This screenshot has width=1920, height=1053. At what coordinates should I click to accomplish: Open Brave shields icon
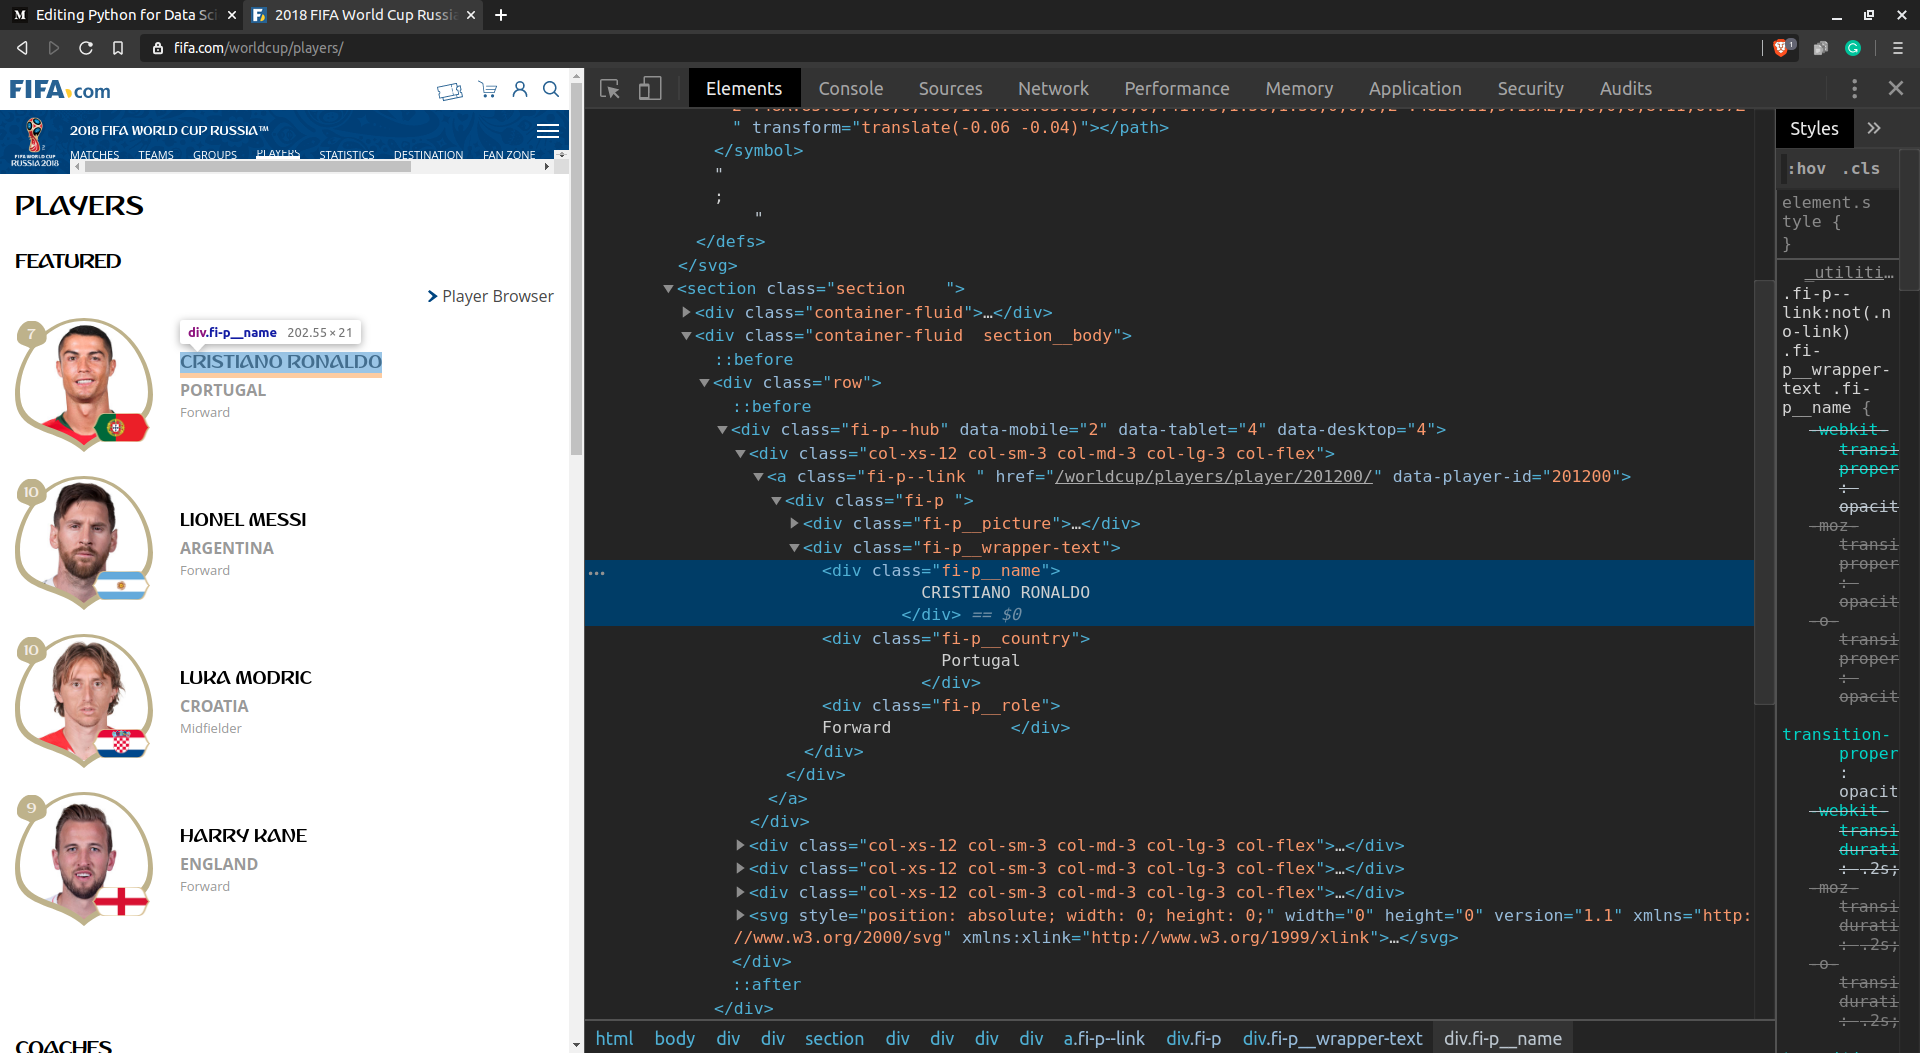[x=1782, y=48]
